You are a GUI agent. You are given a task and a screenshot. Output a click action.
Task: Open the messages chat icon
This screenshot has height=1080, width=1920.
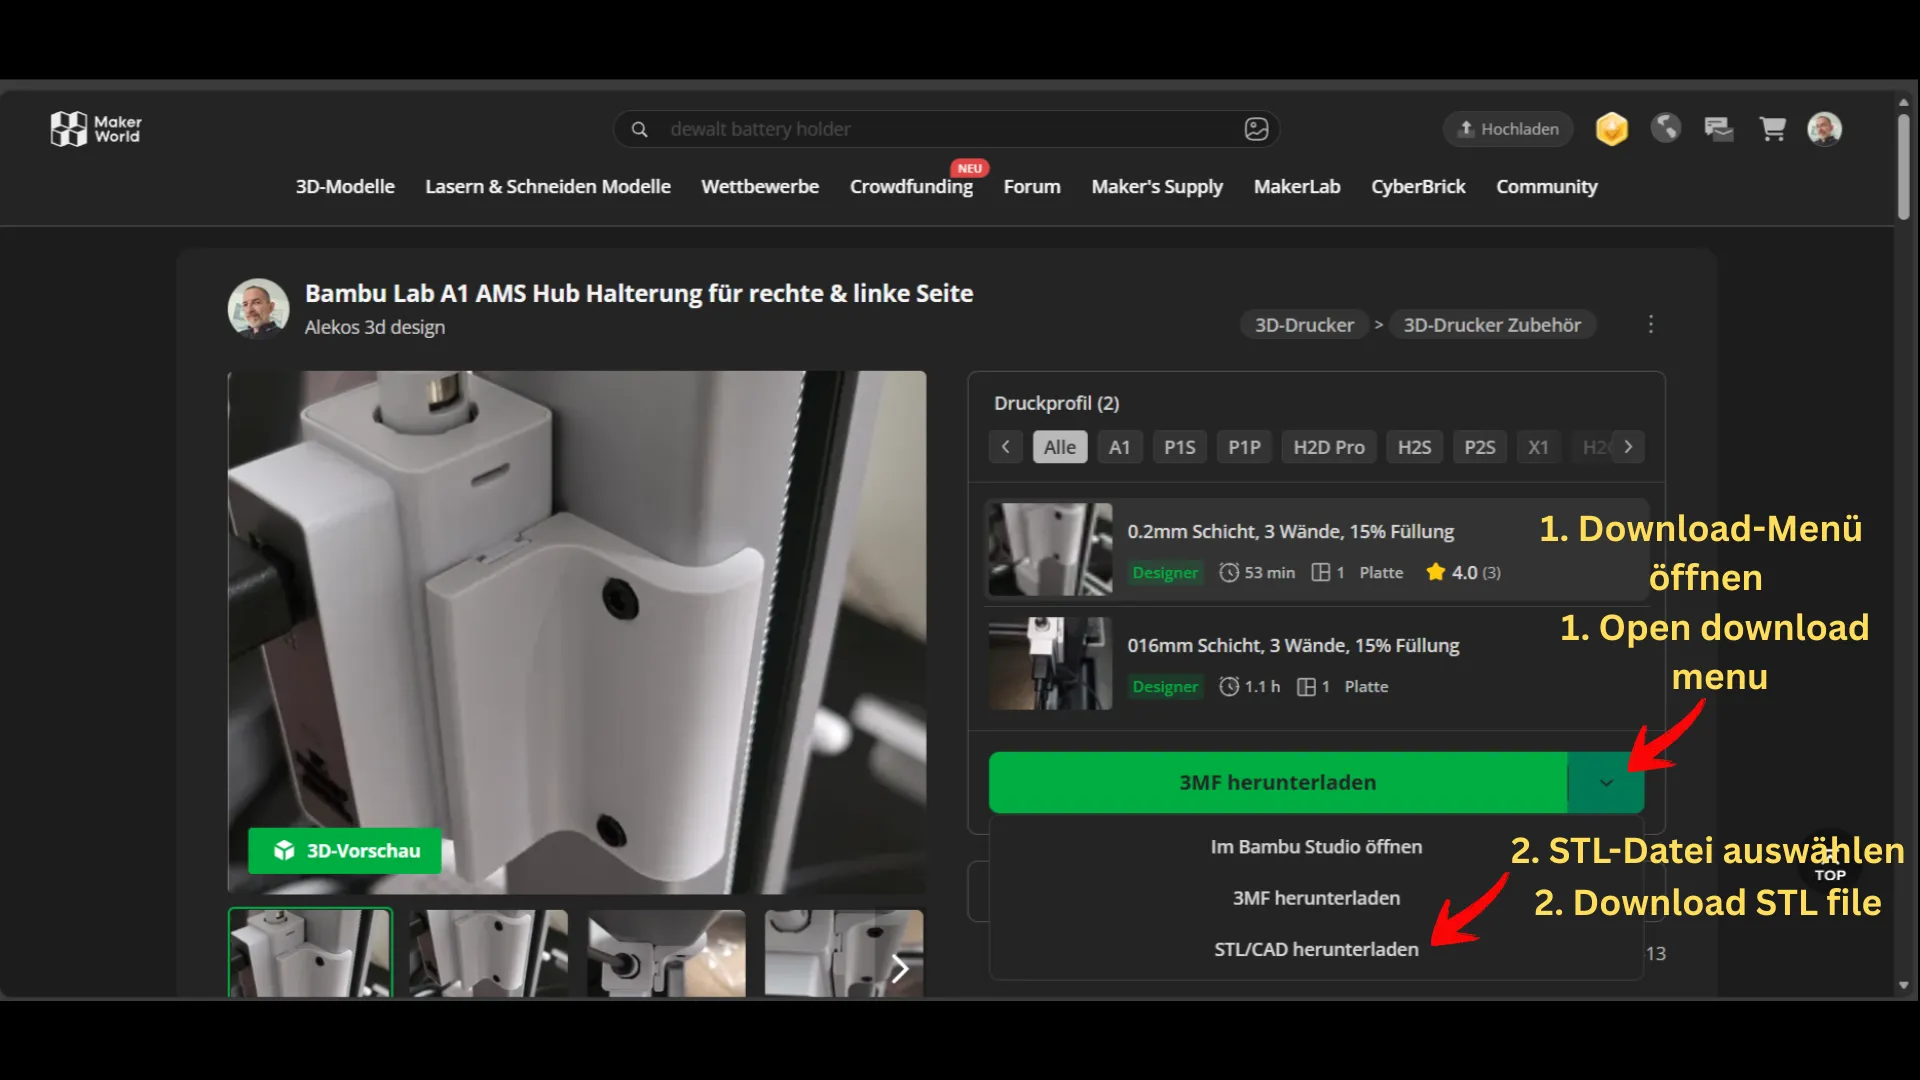pyautogui.click(x=1719, y=129)
